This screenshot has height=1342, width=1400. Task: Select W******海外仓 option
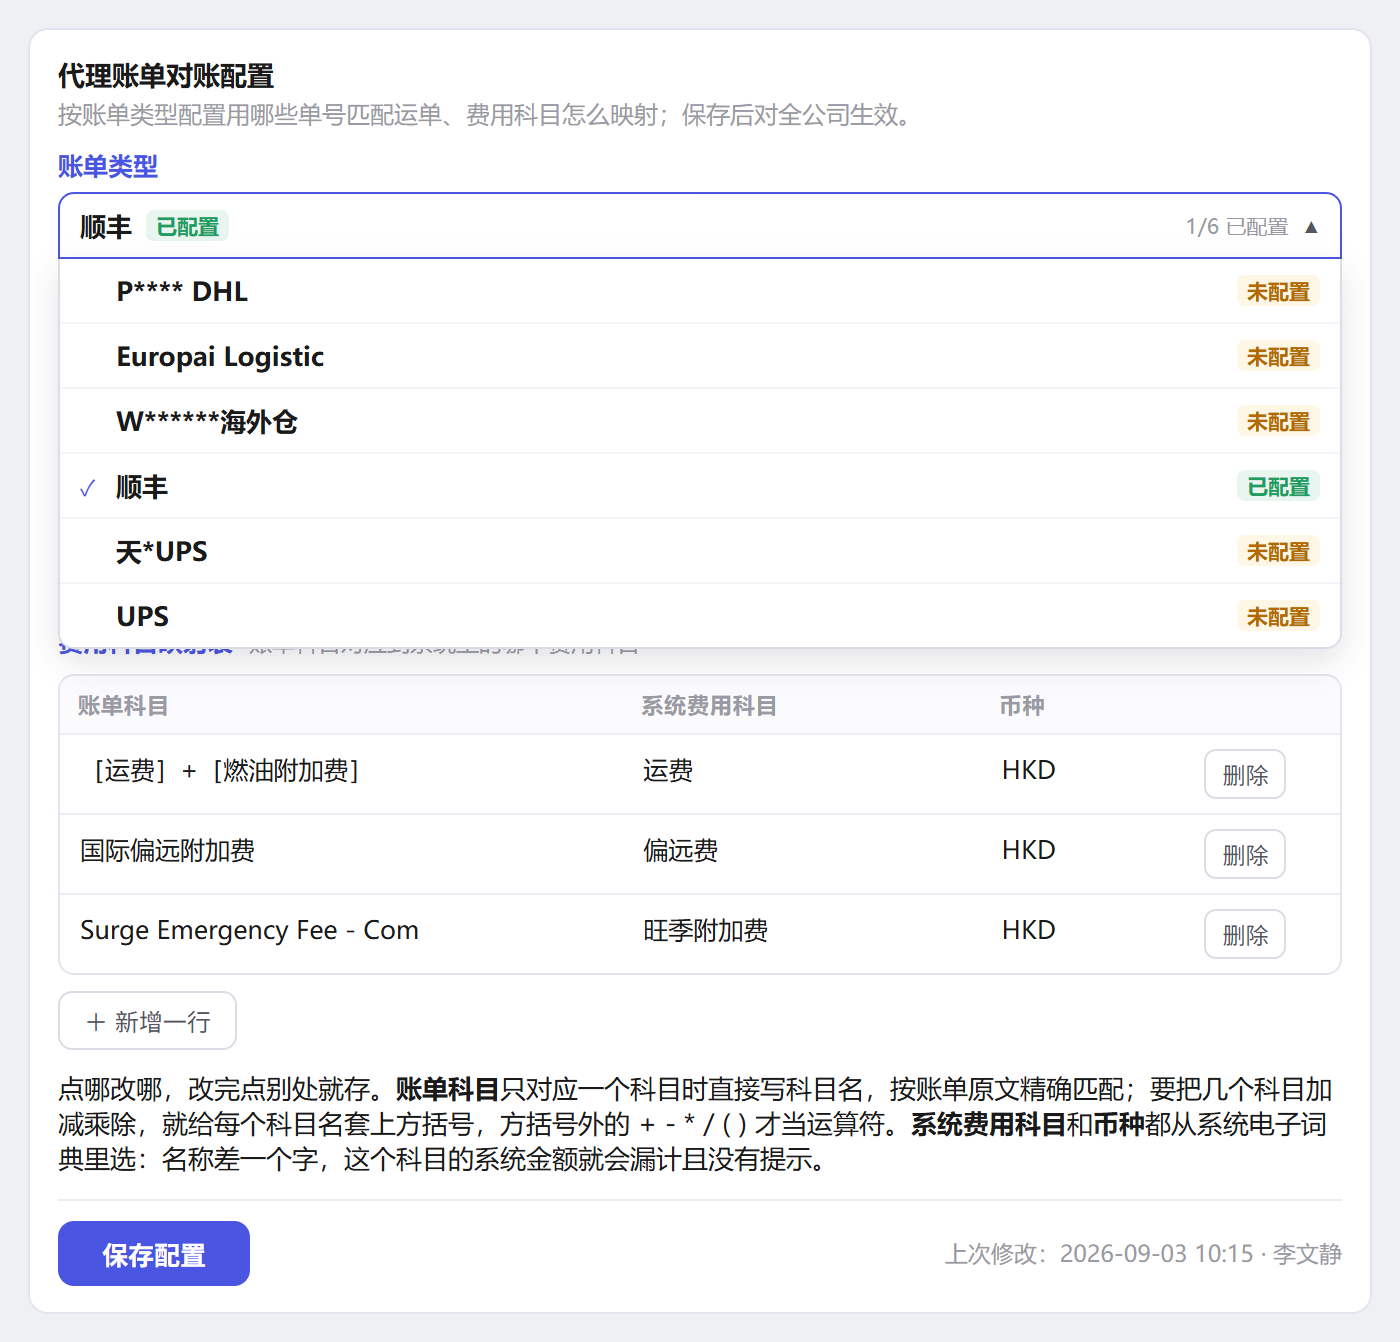coord(700,421)
